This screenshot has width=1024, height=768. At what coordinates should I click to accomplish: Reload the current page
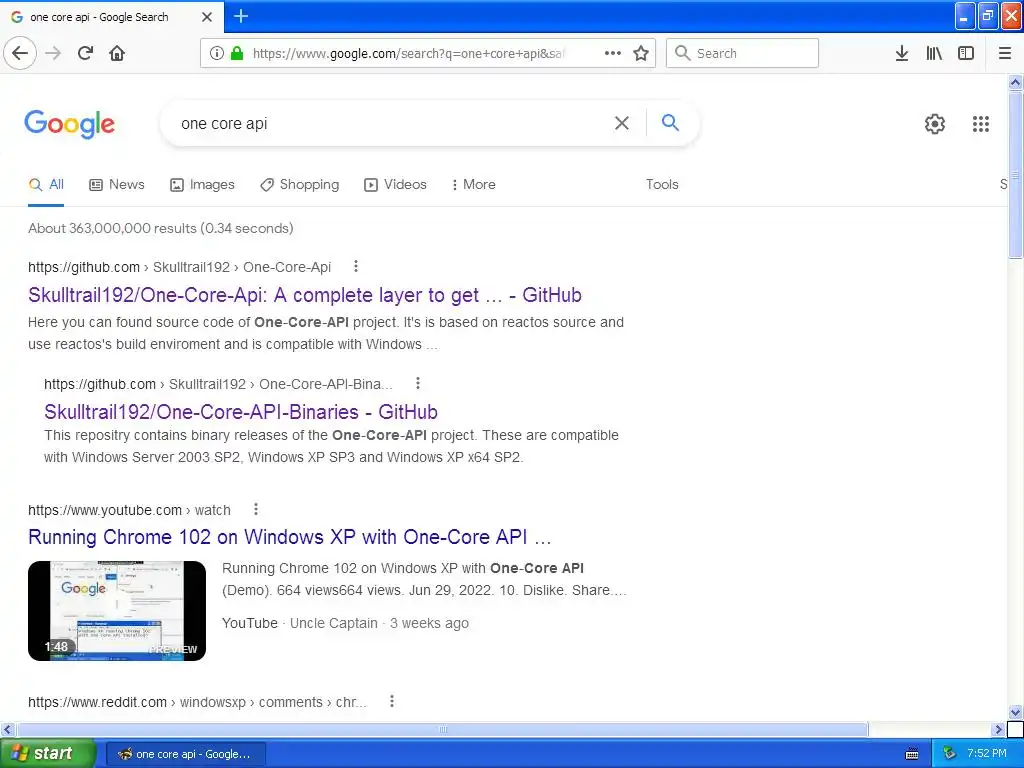(x=86, y=53)
